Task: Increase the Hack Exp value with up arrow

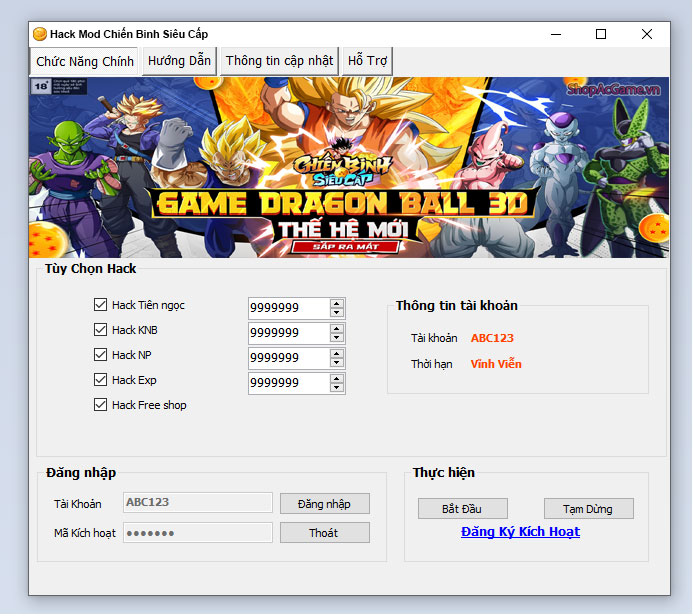Action: 336,379
